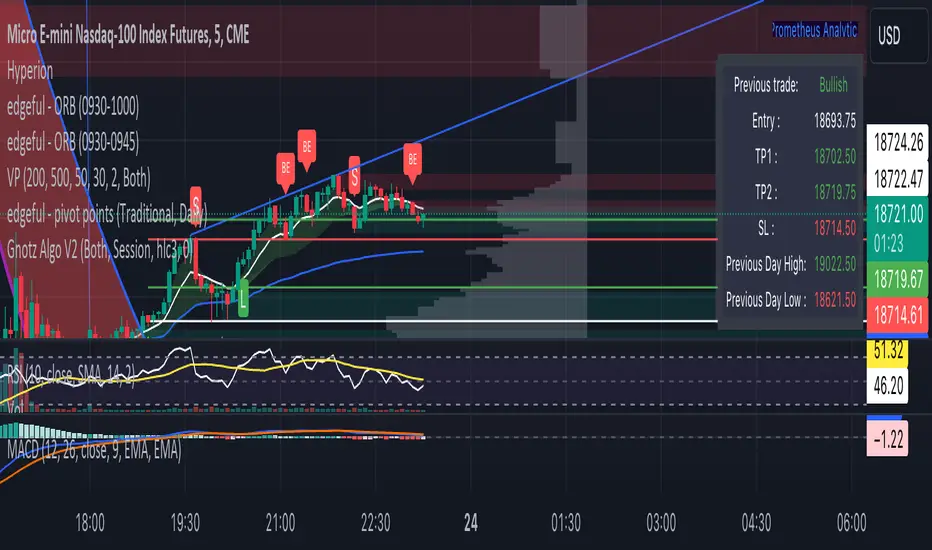The height and width of the screenshot is (550, 932).
Task: Click the 01:23 bar countdown timer
Action: tap(889, 243)
